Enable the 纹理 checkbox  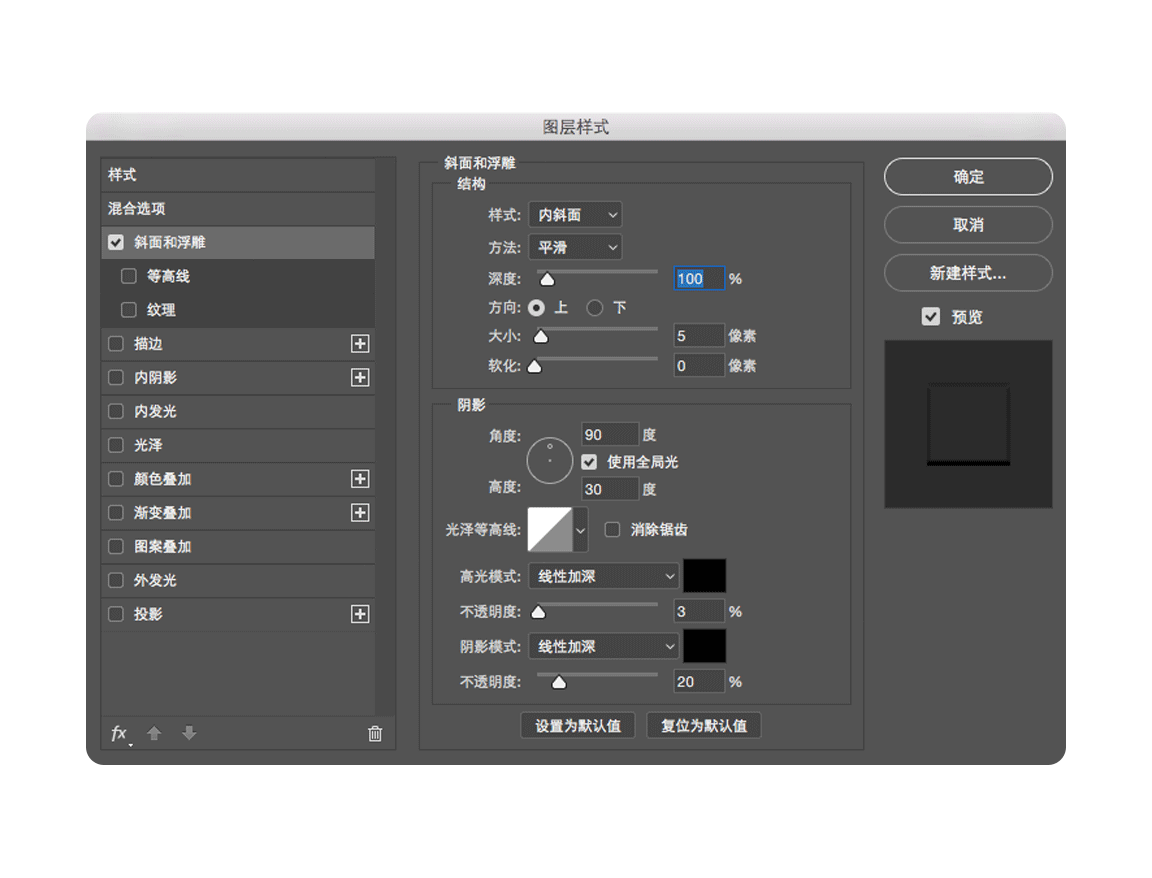(x=129, y=310)
